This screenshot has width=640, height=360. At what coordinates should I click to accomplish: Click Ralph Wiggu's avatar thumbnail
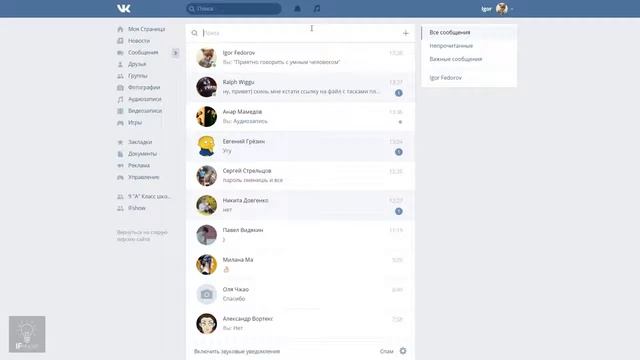(x=206, y=87)
